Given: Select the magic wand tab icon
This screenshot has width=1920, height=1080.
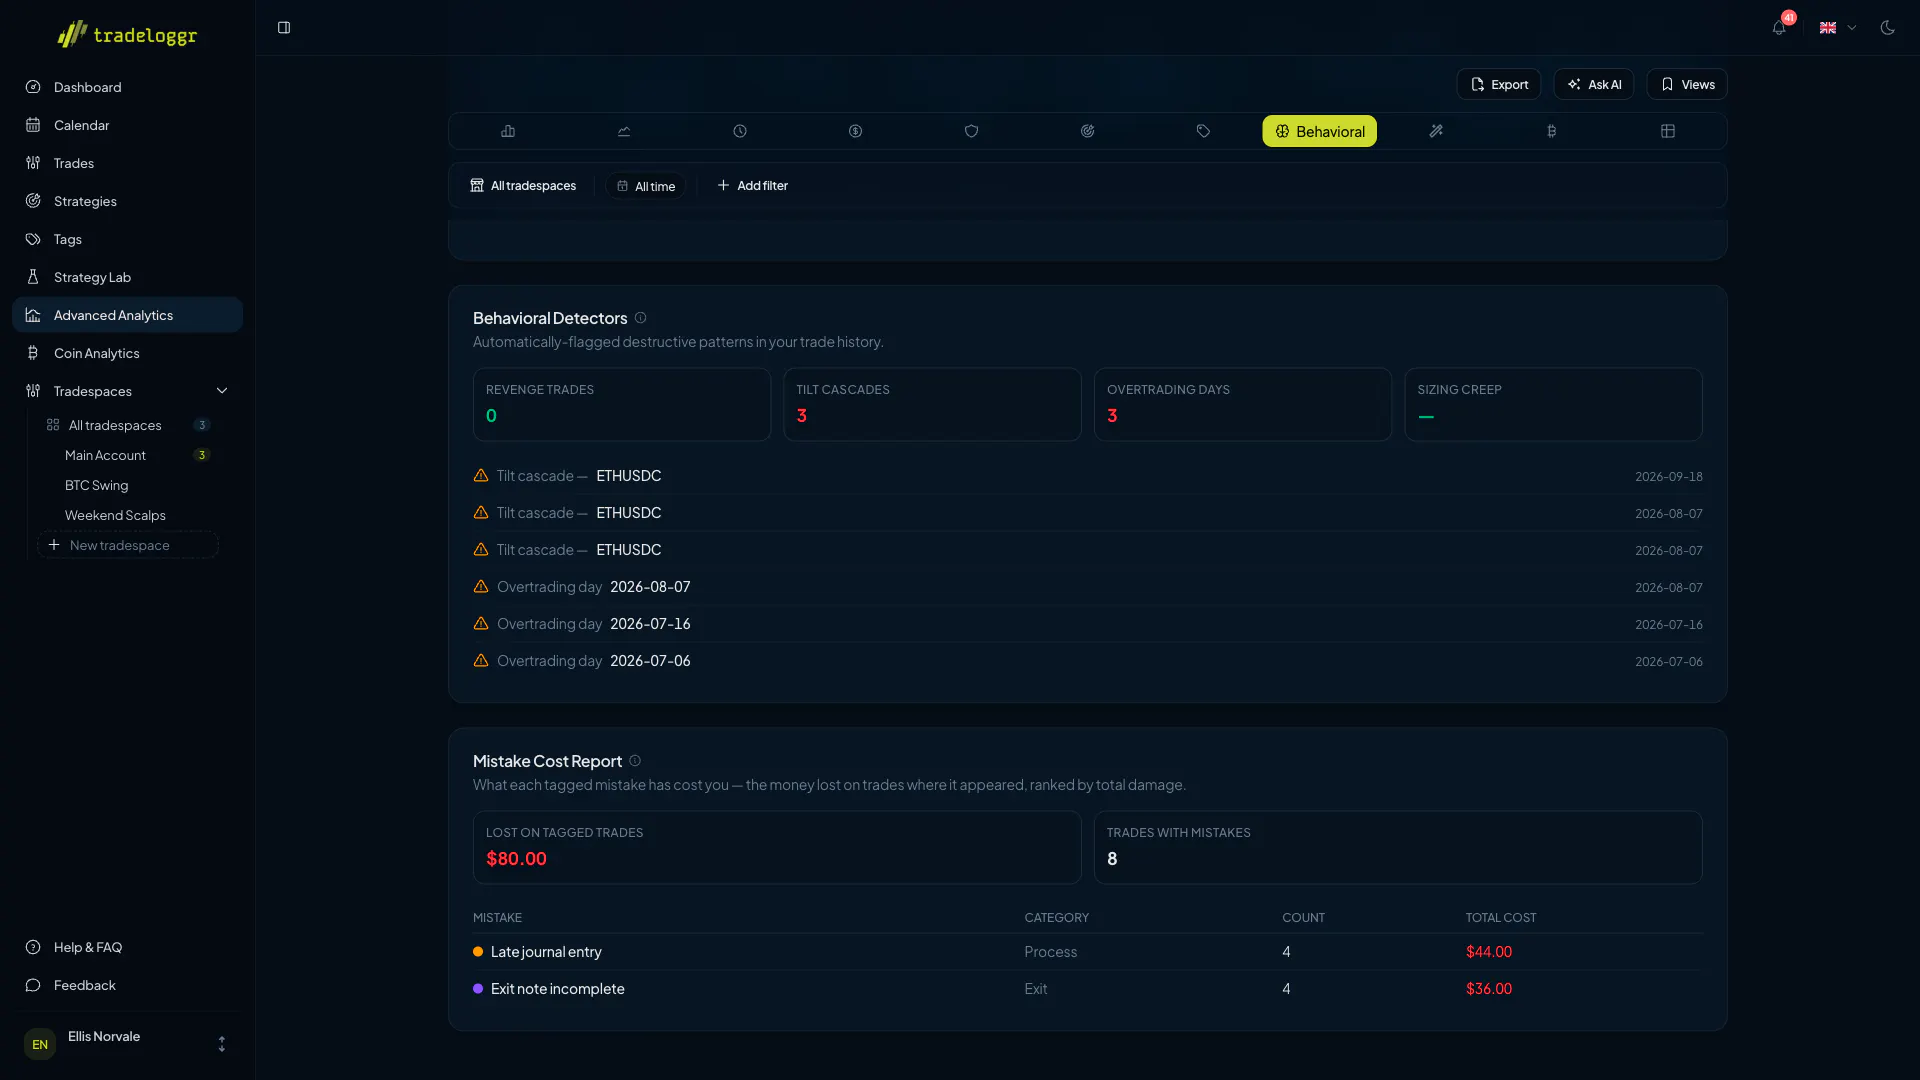Looking at the screenshot, I should point(1436,131).
